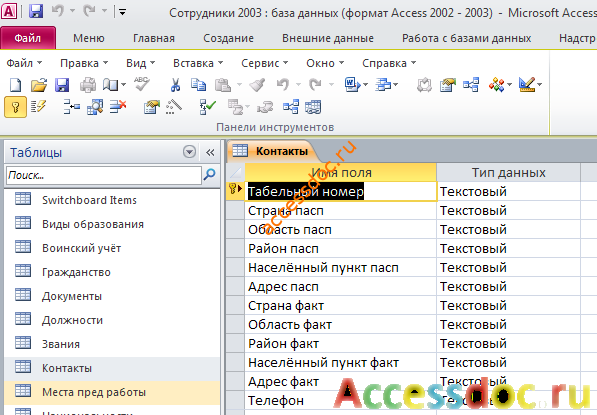Viewport: 597px width, 415px height.
Task: Switch to the Меню ribbon tab
Action: (x=89, y=38)
